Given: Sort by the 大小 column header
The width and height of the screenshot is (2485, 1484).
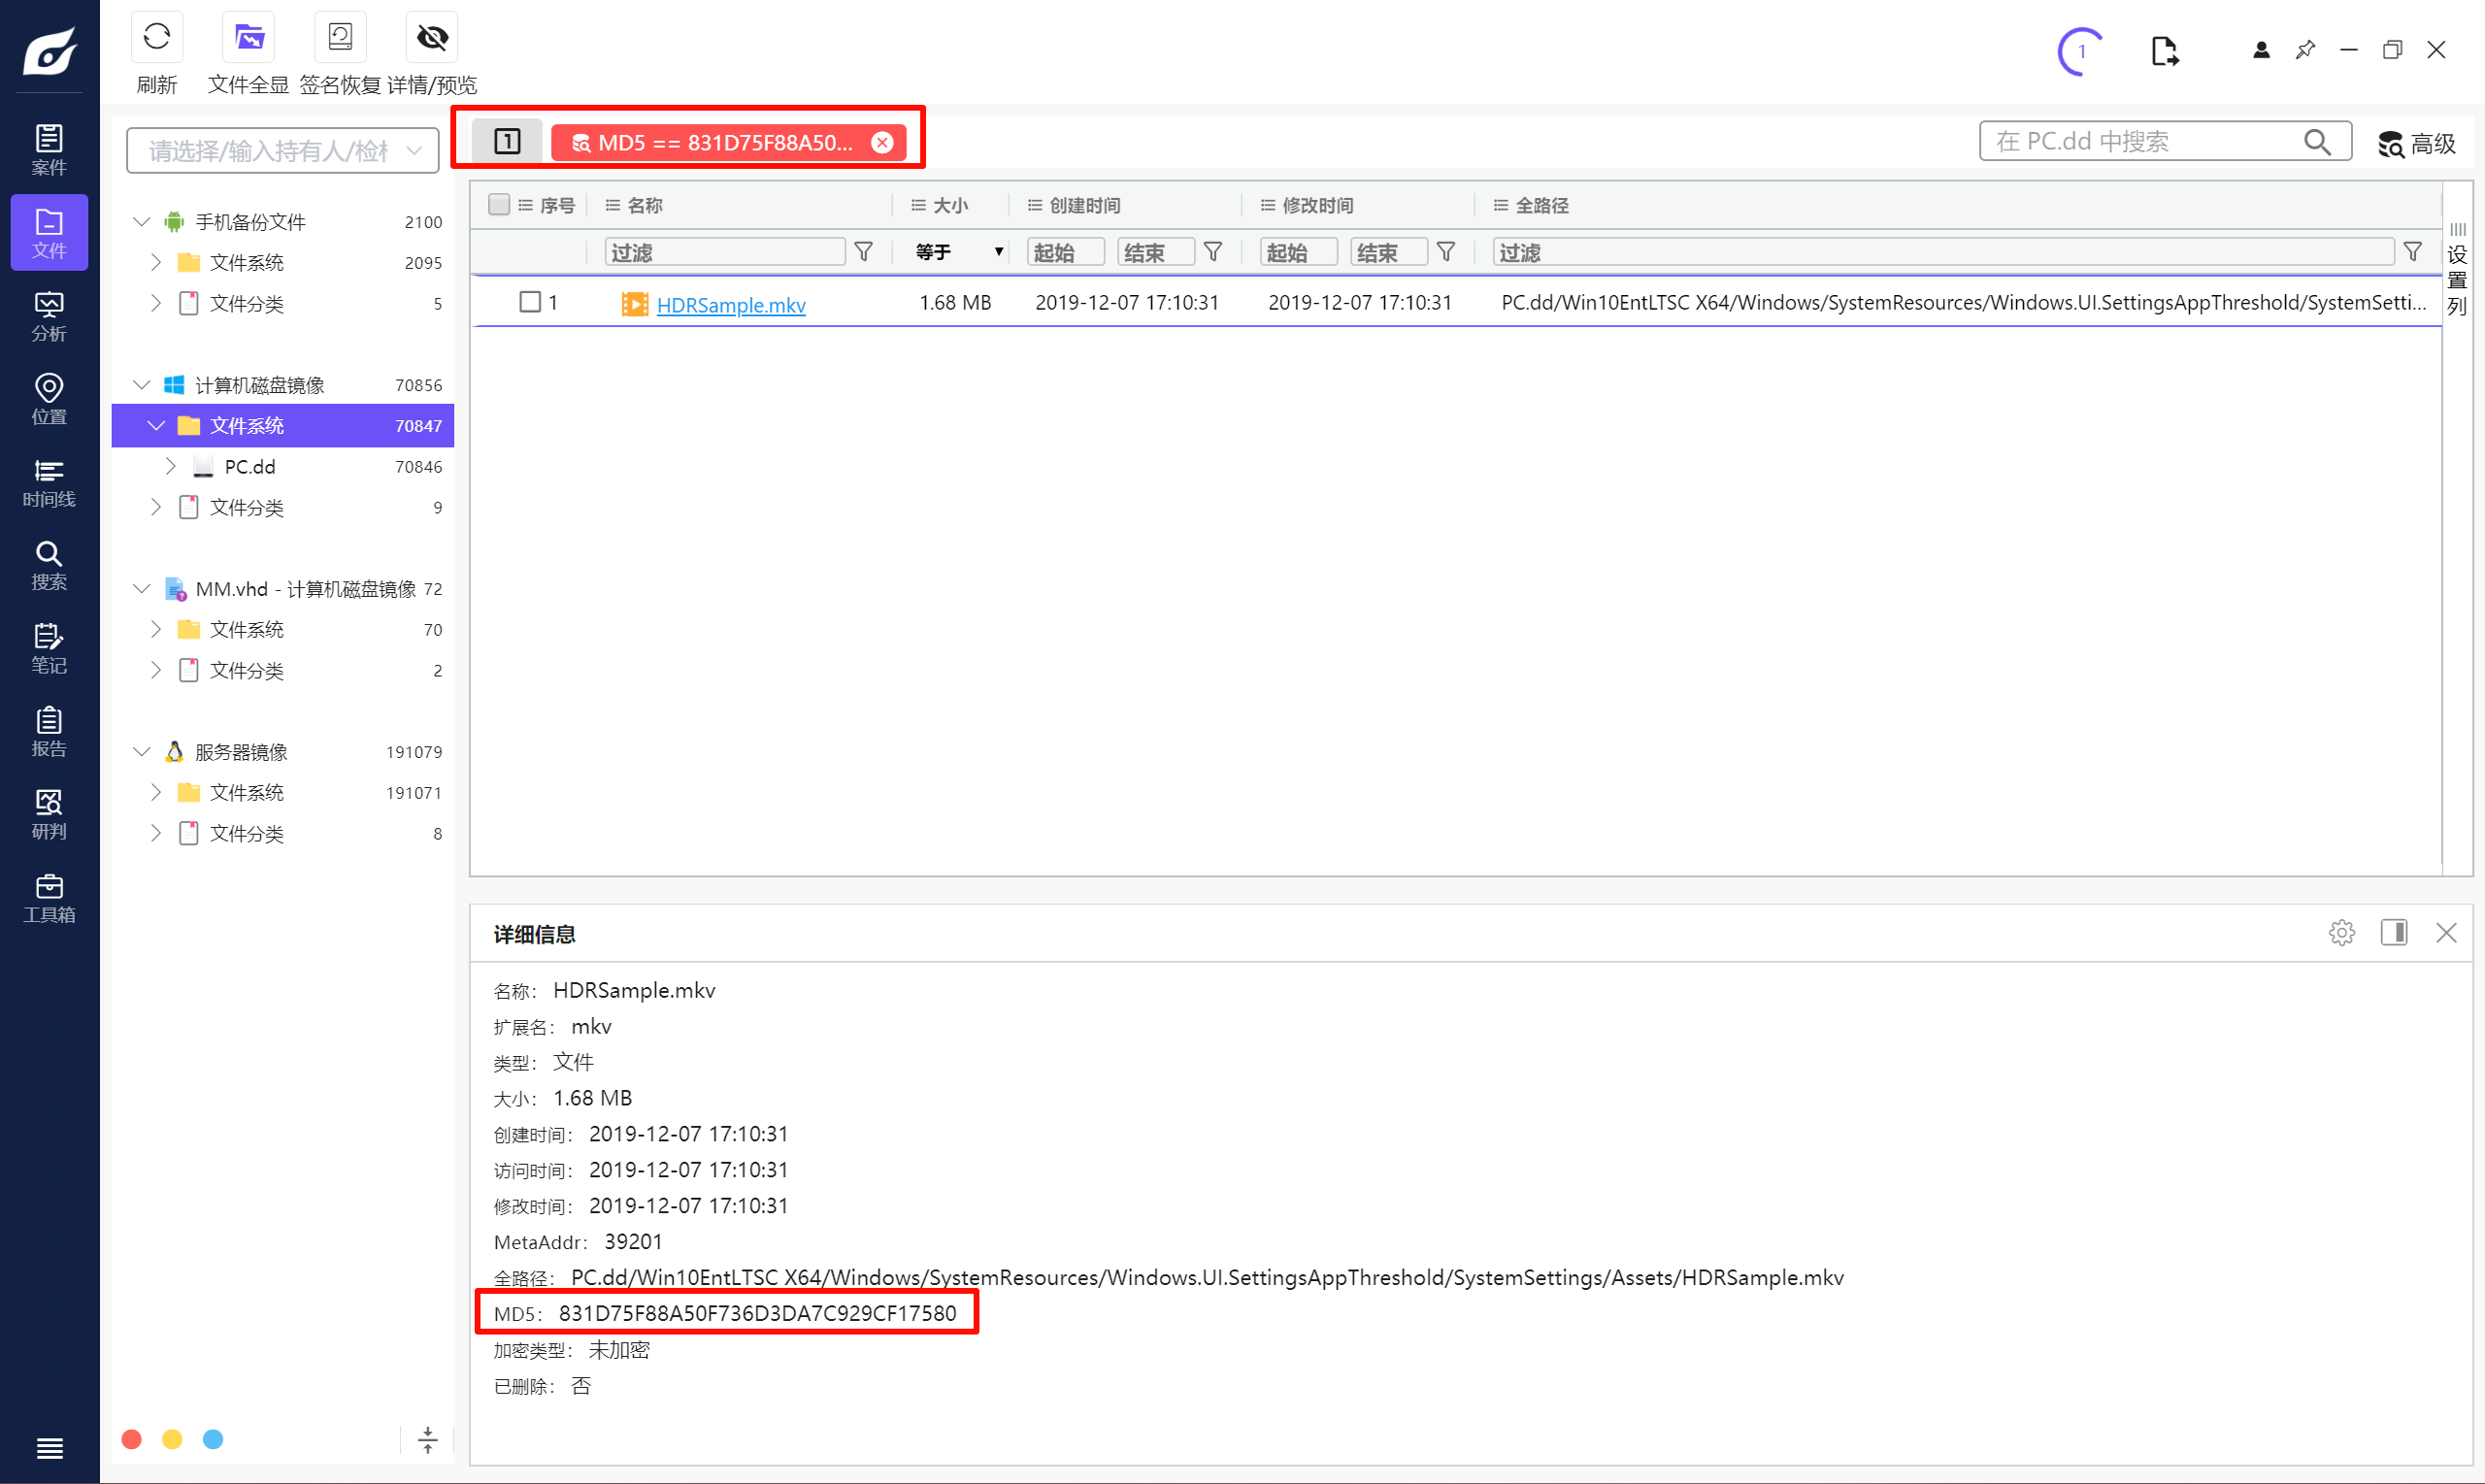Looking at the screenshot, I should pyautogui.click(x=950, y=205).
